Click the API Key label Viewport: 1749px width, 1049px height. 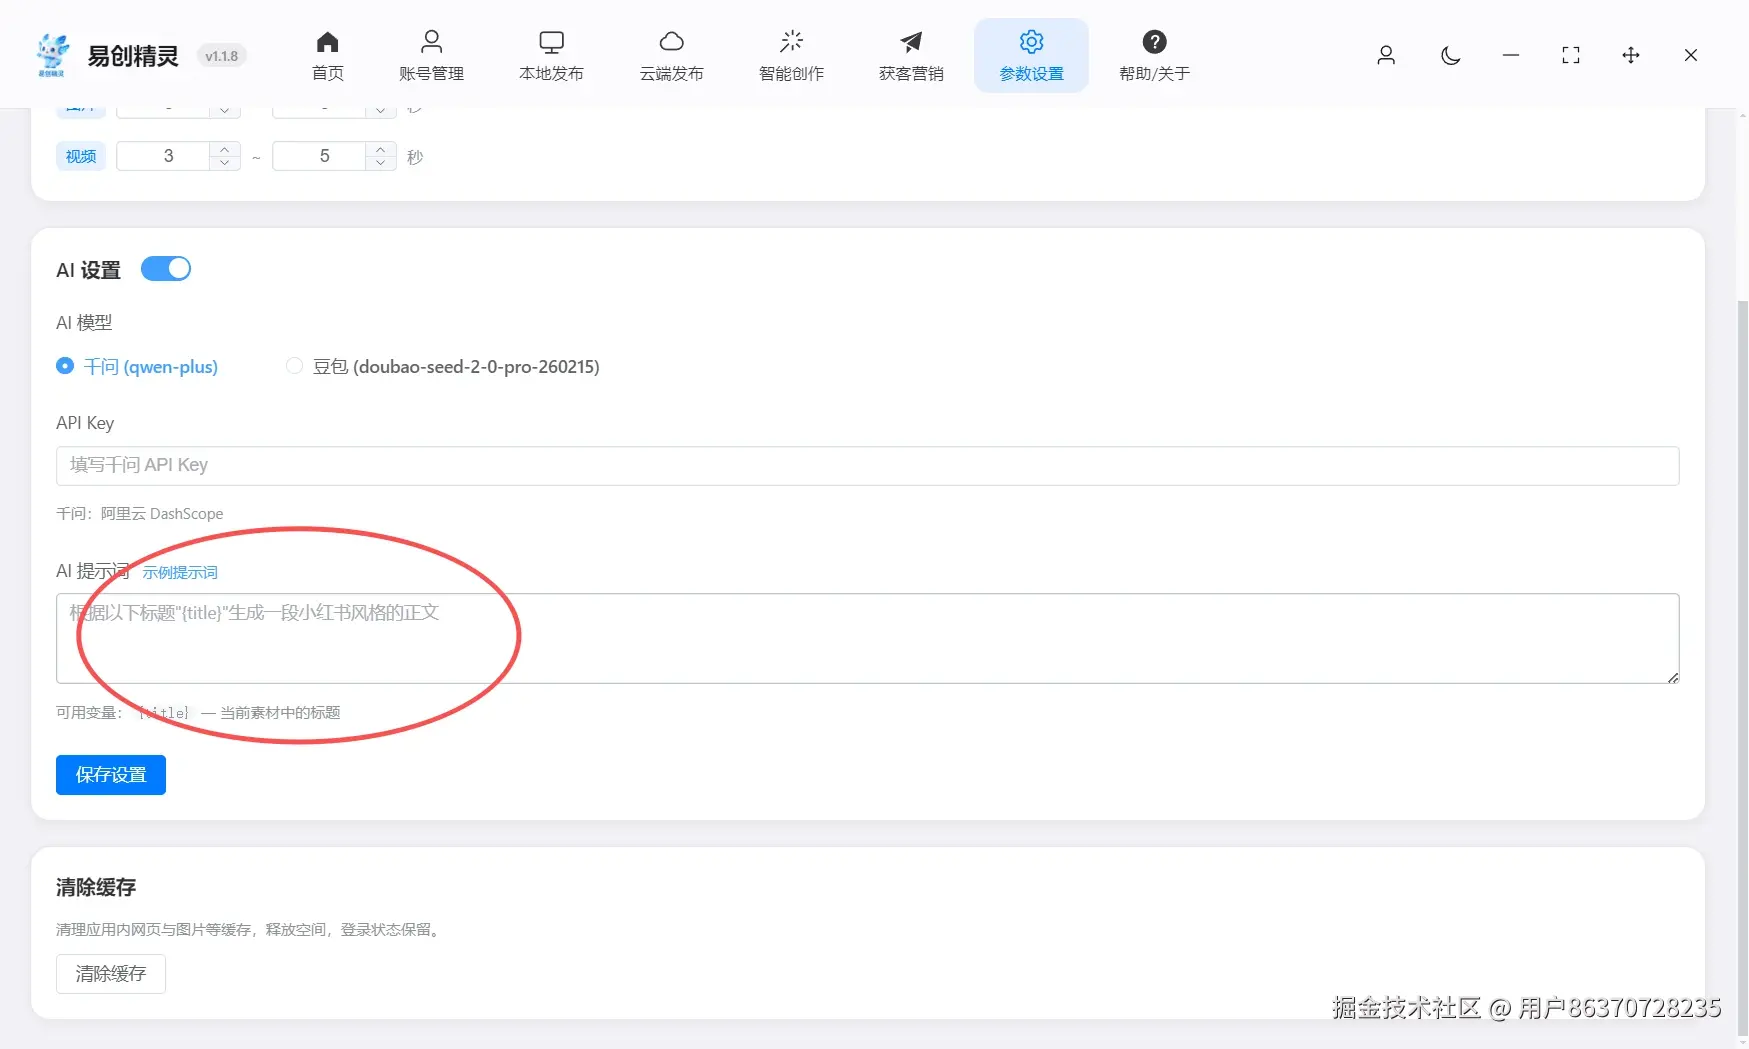coord(85,423)
